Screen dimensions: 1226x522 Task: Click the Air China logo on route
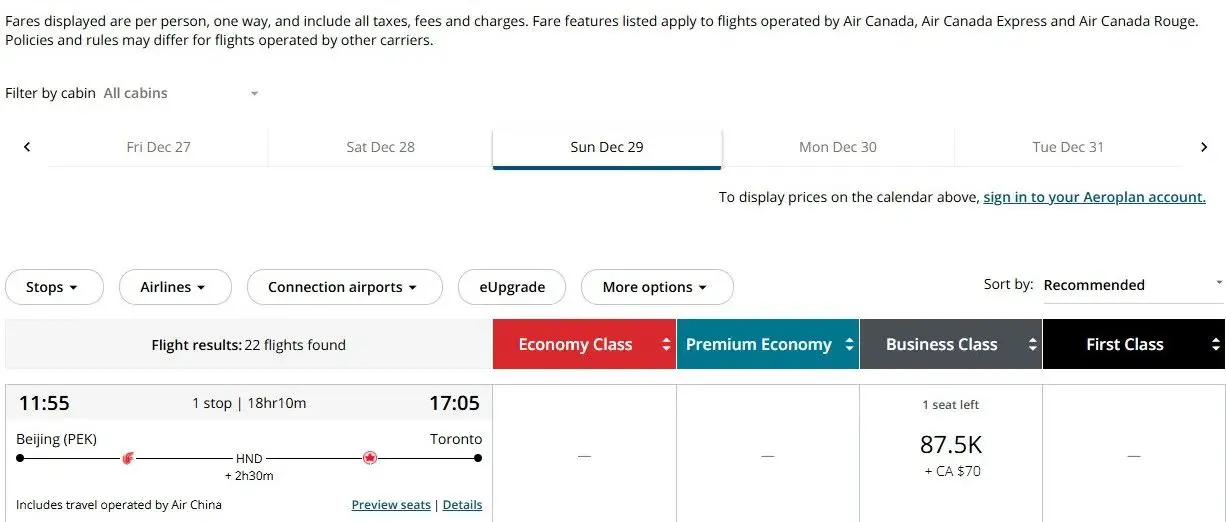[127, 458]
